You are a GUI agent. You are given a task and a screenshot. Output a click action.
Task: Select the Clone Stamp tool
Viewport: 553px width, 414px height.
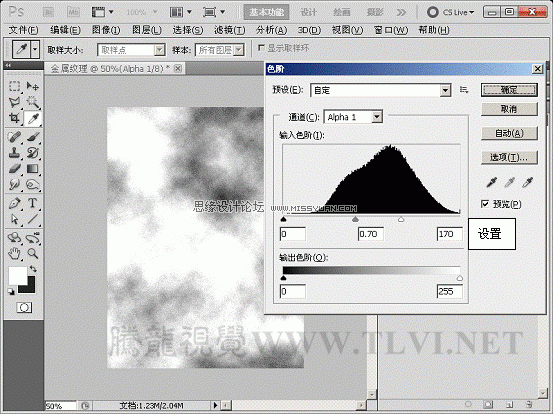click(x=14, y=153)
